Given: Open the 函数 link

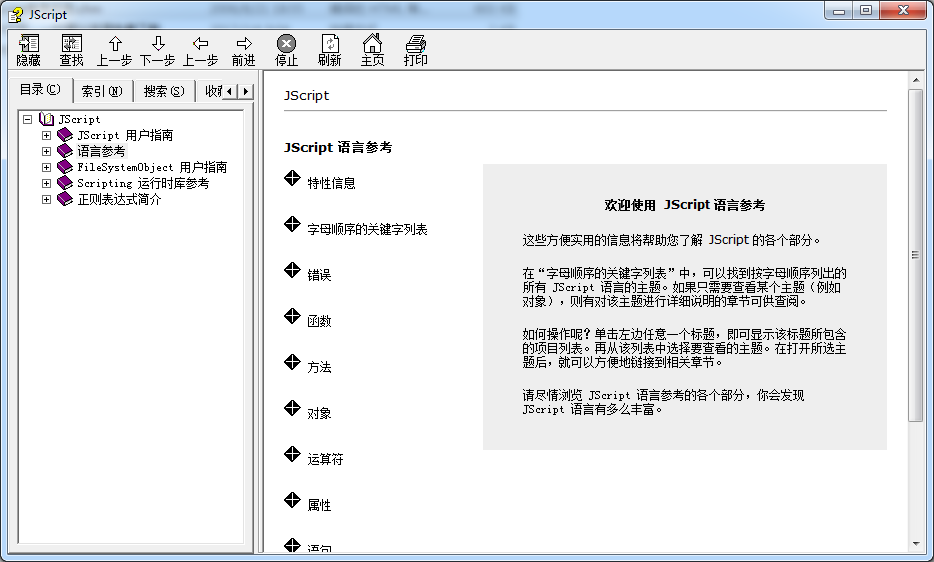Looking at the screenshot, I should 319,321.
